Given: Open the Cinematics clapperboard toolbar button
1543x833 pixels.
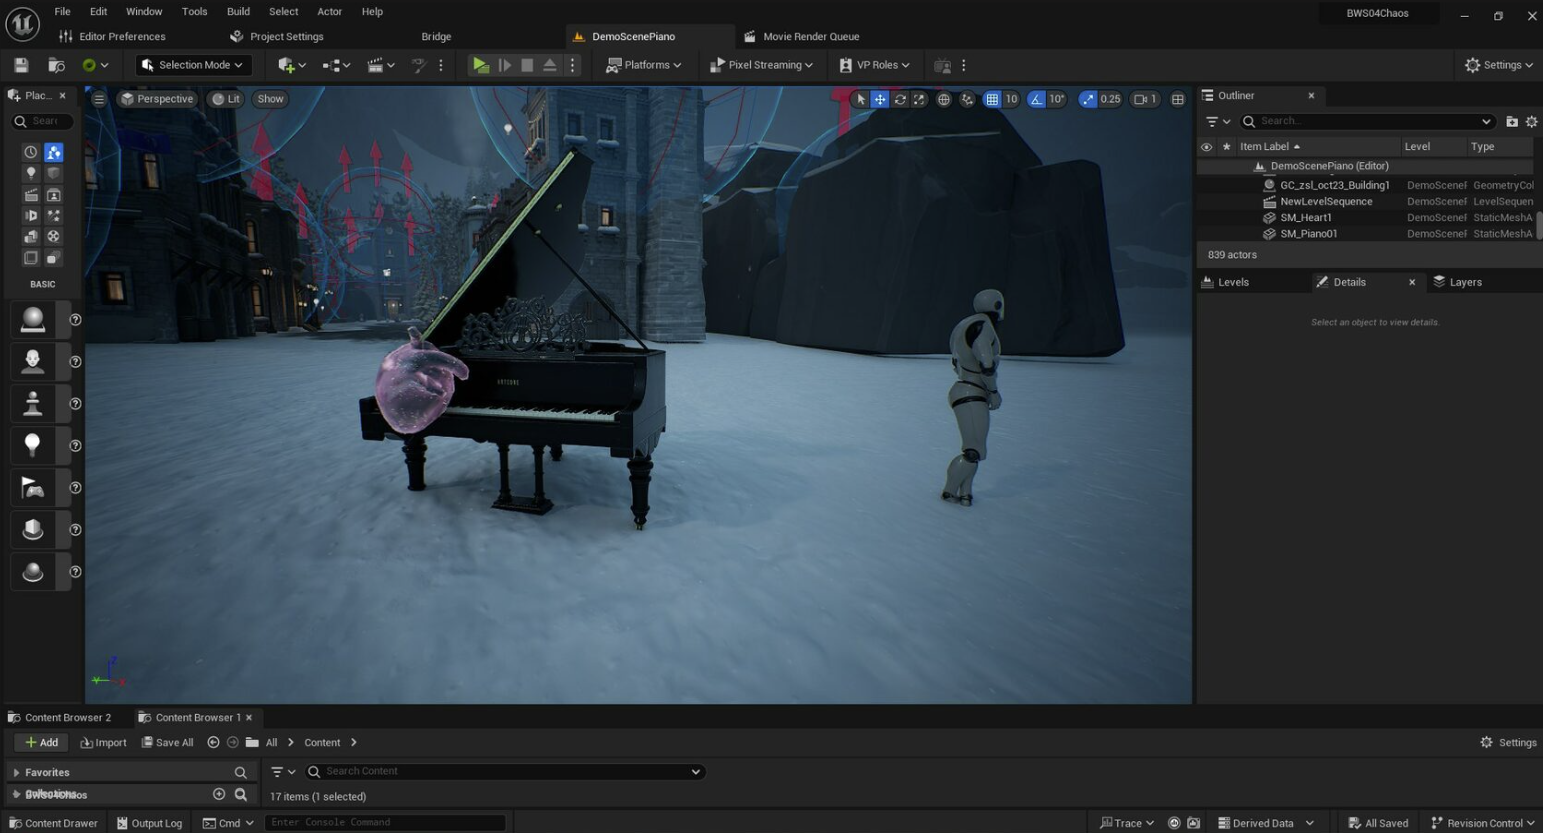Looking at the screenshot, I should pos(376,65).
